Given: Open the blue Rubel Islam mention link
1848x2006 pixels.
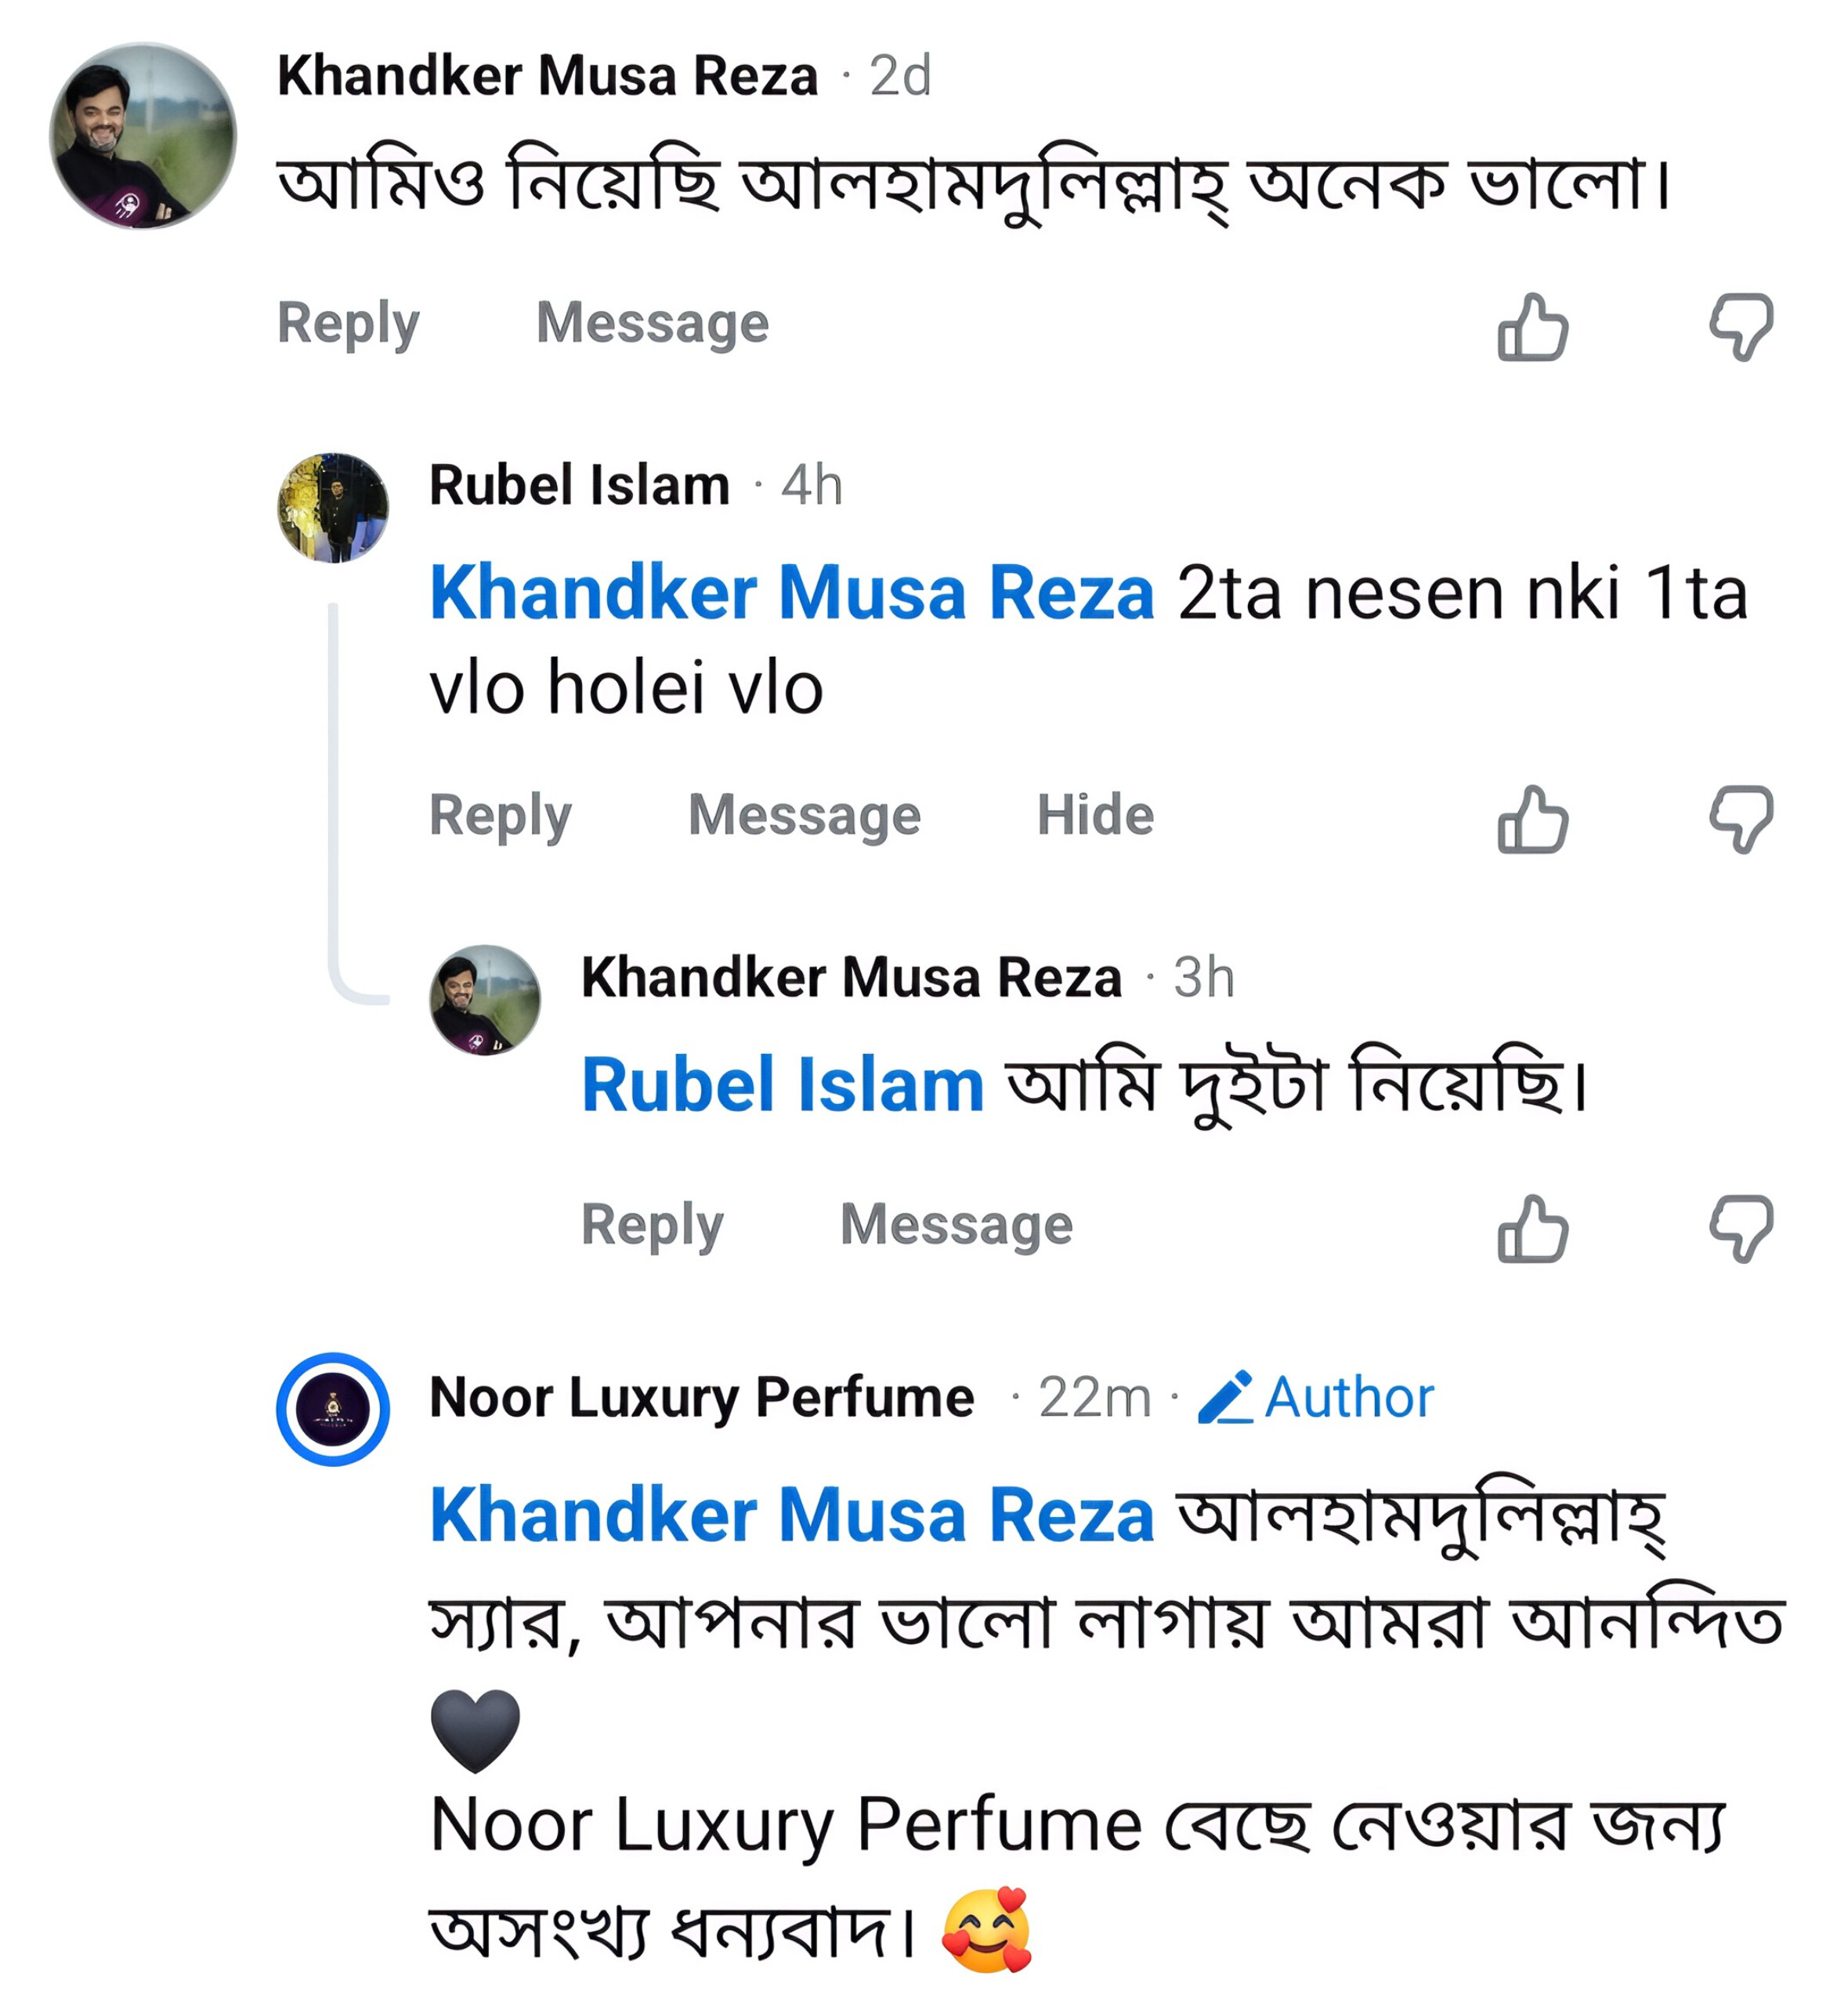Looking at the screenshot, I should pyautogui.click(x=783, y=1085).
